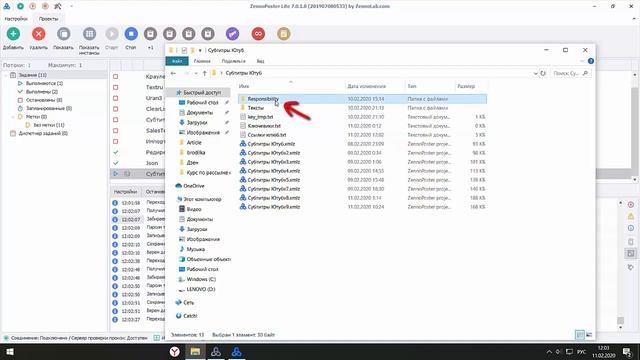Show hidden tray icons chevron
This screenshot has width=640, height=360.
549,351
